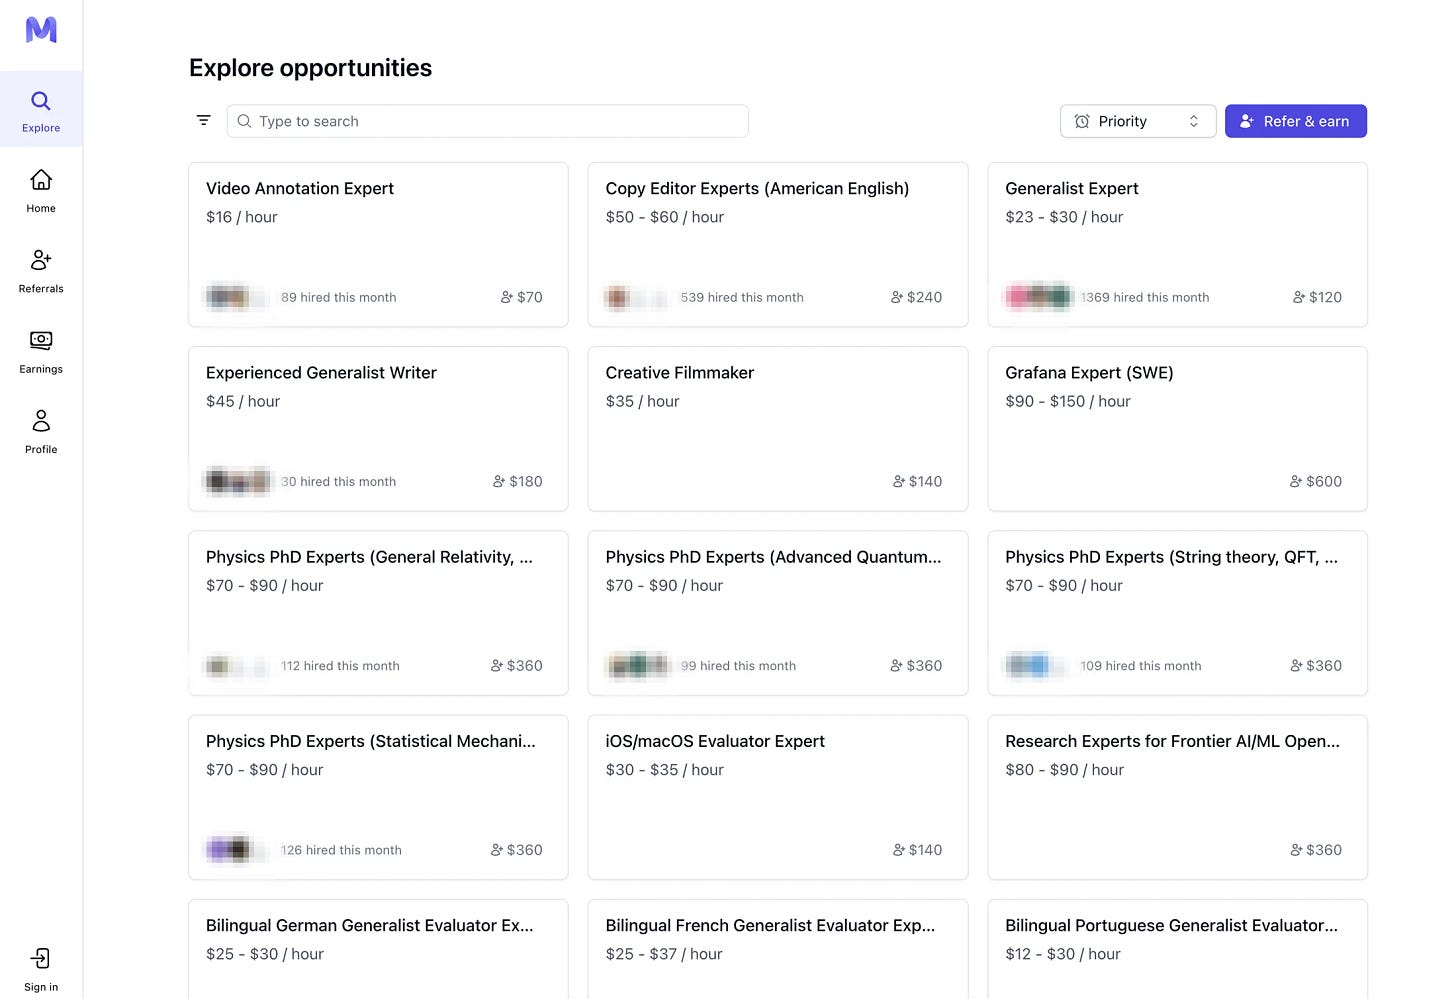
Task: Open Profile via the person sidebar icon
Action: coord(40,420)
